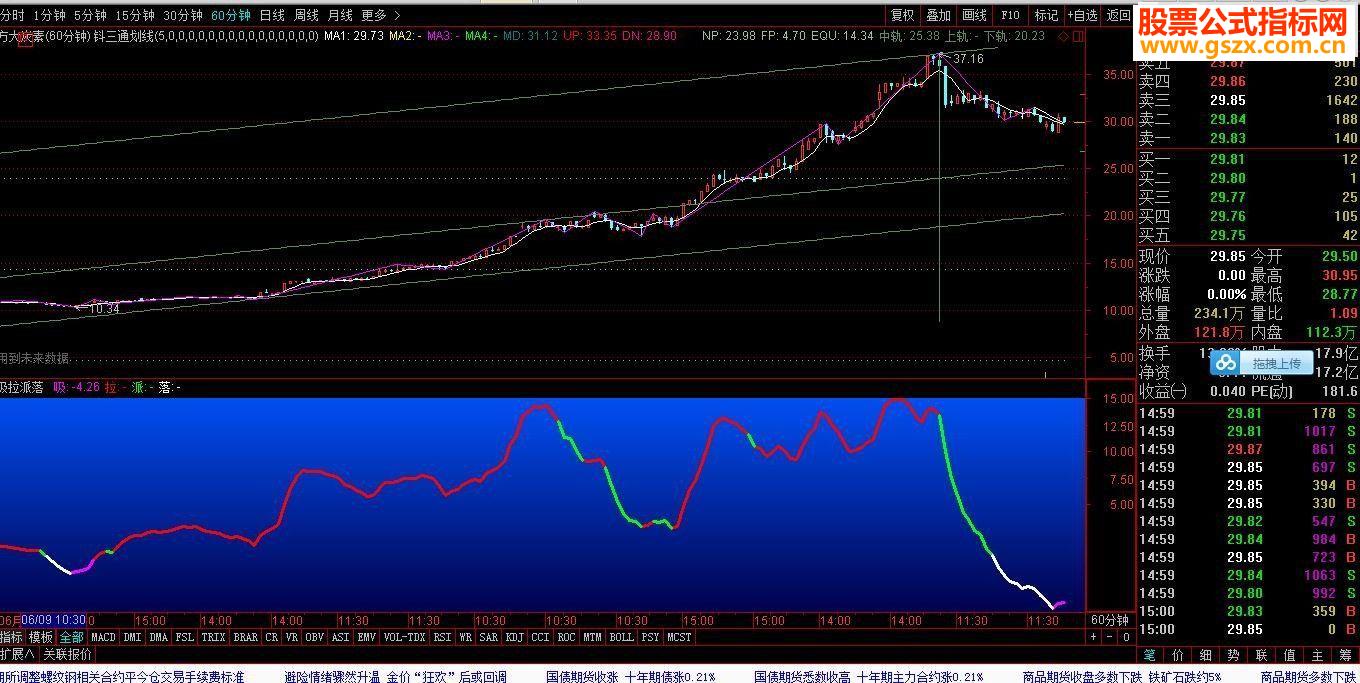Switch to the 周线 weekly chart

coord(306,15)
